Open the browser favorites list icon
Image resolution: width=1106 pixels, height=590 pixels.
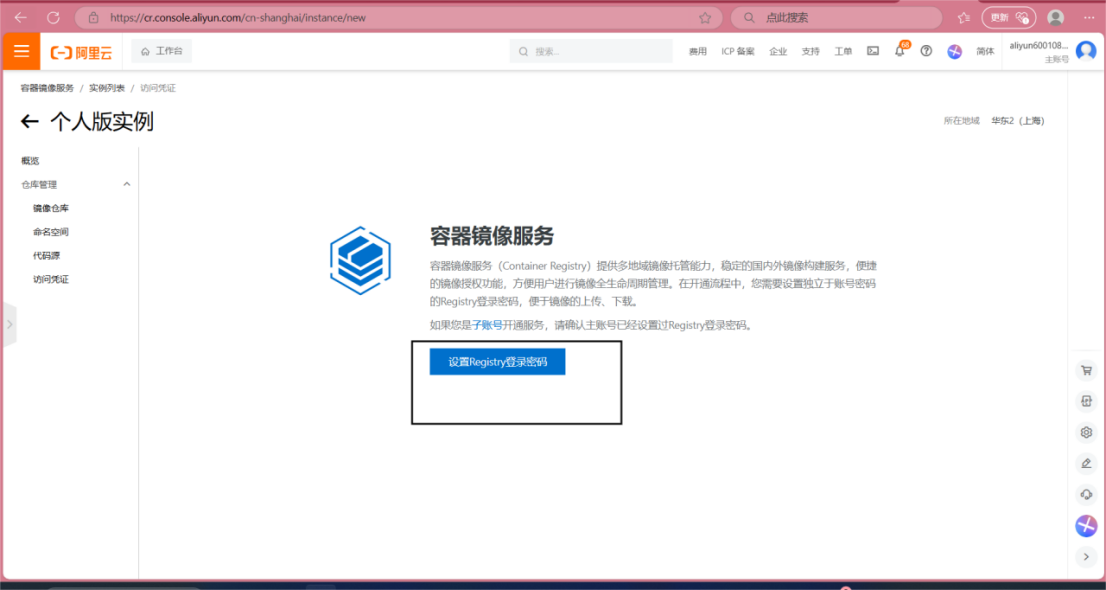964,18
